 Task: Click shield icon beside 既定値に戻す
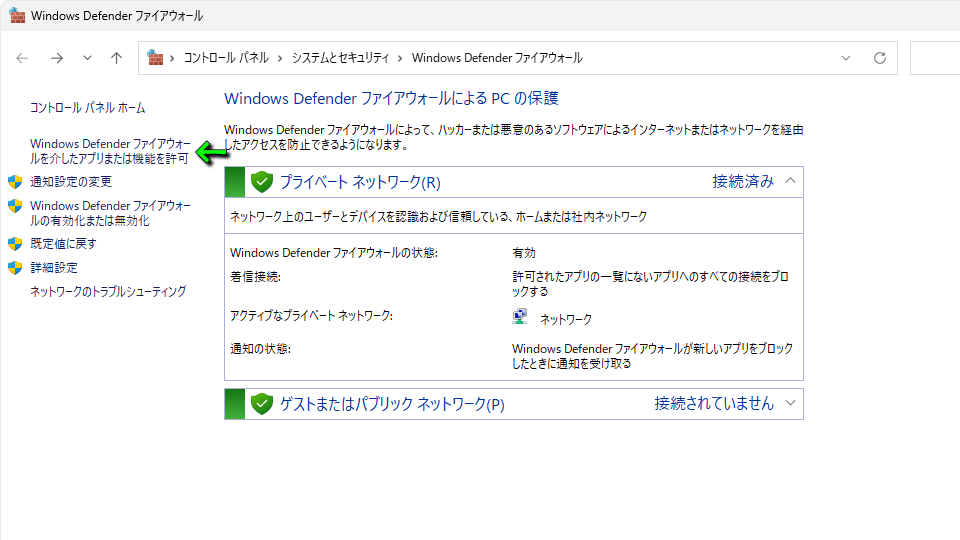[x=15, y=244]
